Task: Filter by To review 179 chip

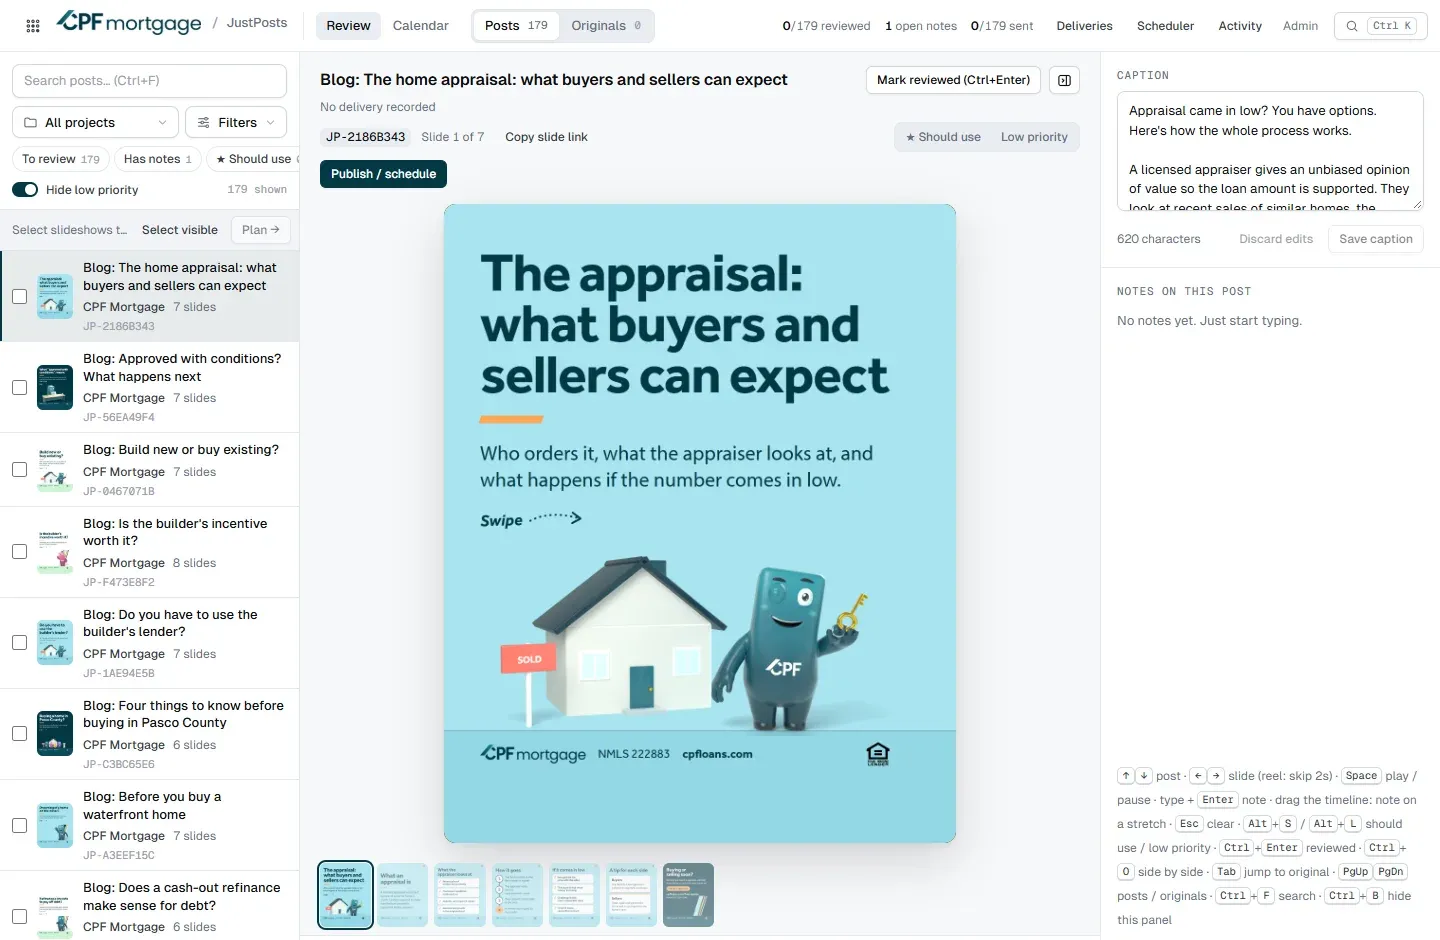Action: pos(61,159)
